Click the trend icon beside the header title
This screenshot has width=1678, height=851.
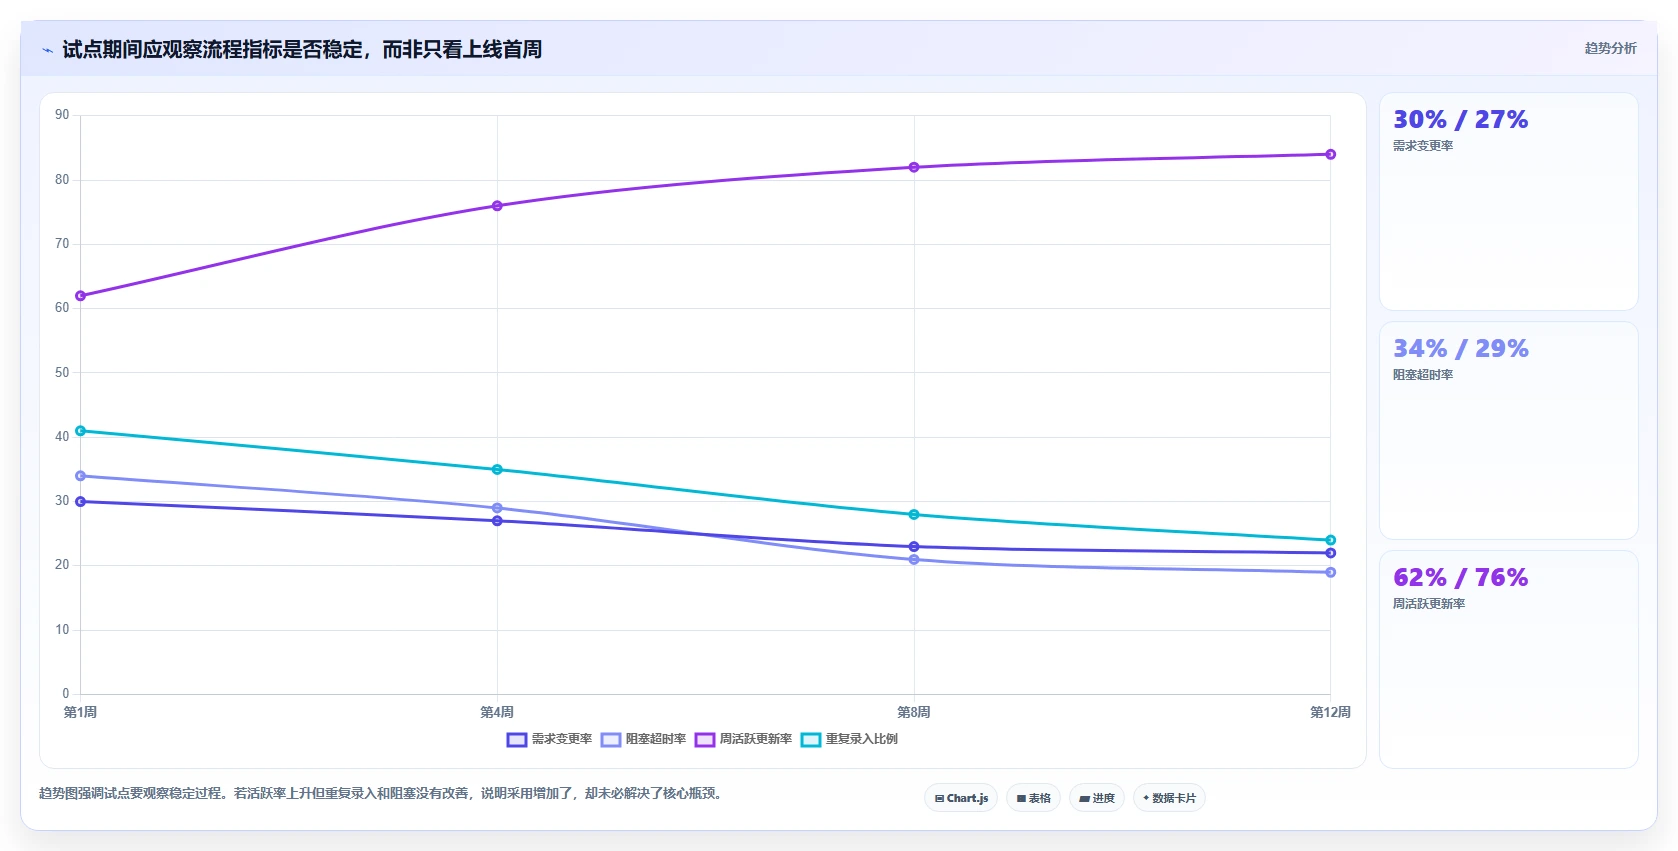click(47, 50)
